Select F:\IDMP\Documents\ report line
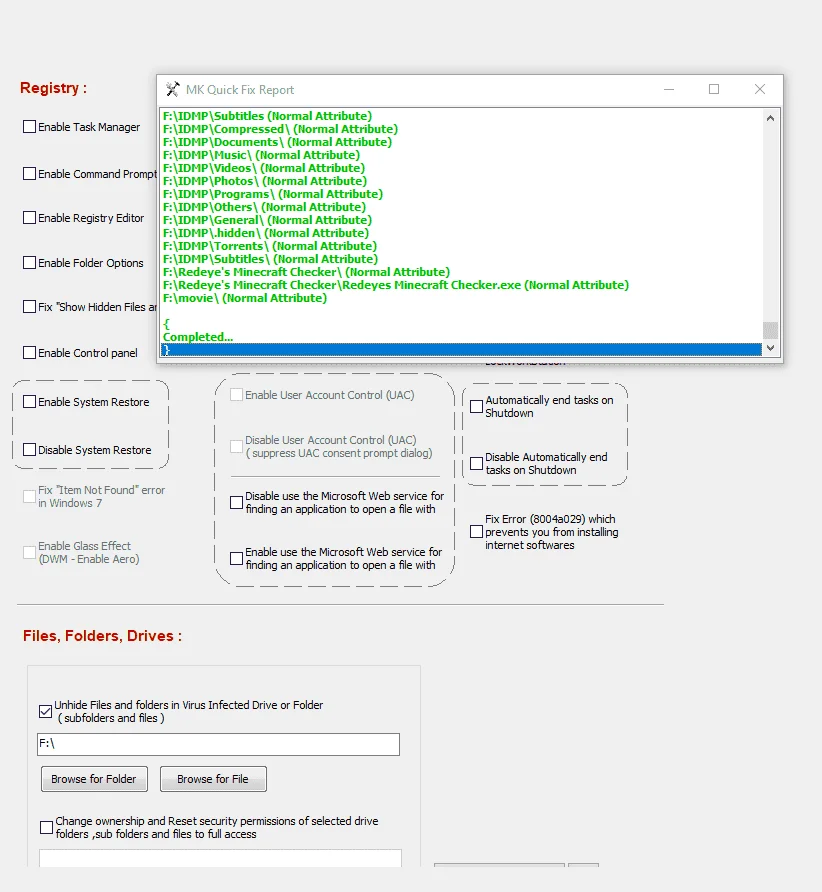Image resolution: width=822 pixels, height=892 pixels. tap(277, 142)
